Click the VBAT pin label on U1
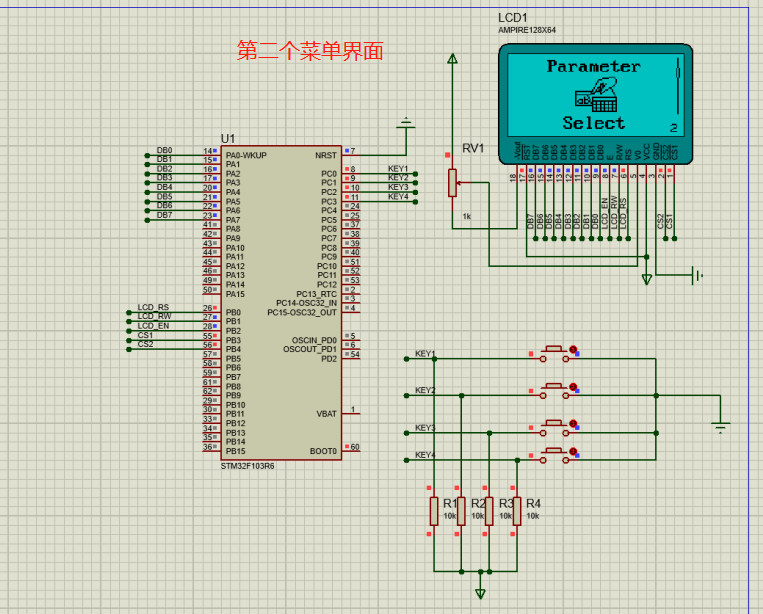Screen dimensions: 763x614 click(327, 414)
